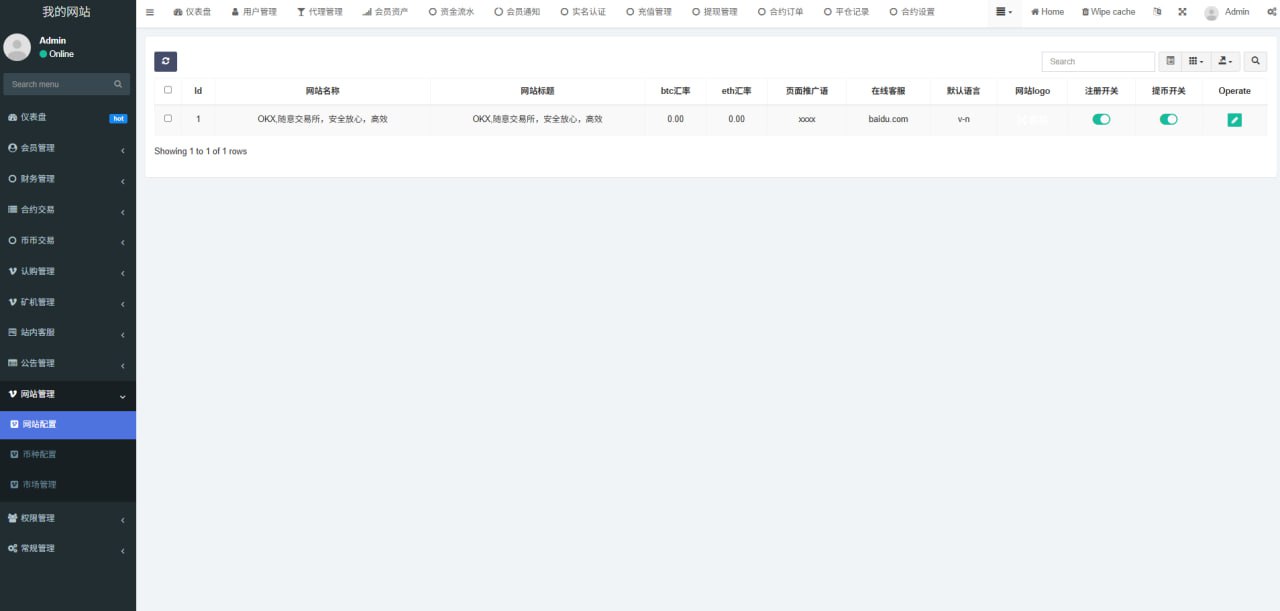Turn off the 注册开关 toggle

tap(1101, 119)
